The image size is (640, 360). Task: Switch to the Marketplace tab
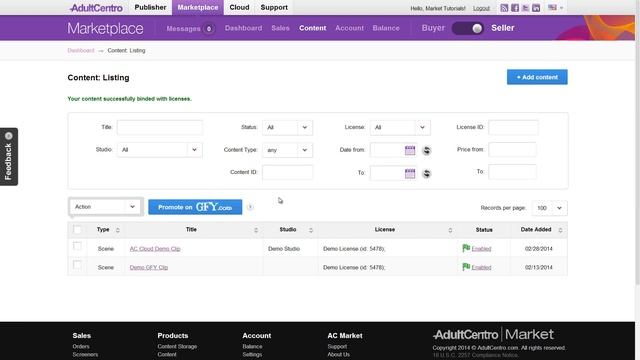tap(198, 7)
